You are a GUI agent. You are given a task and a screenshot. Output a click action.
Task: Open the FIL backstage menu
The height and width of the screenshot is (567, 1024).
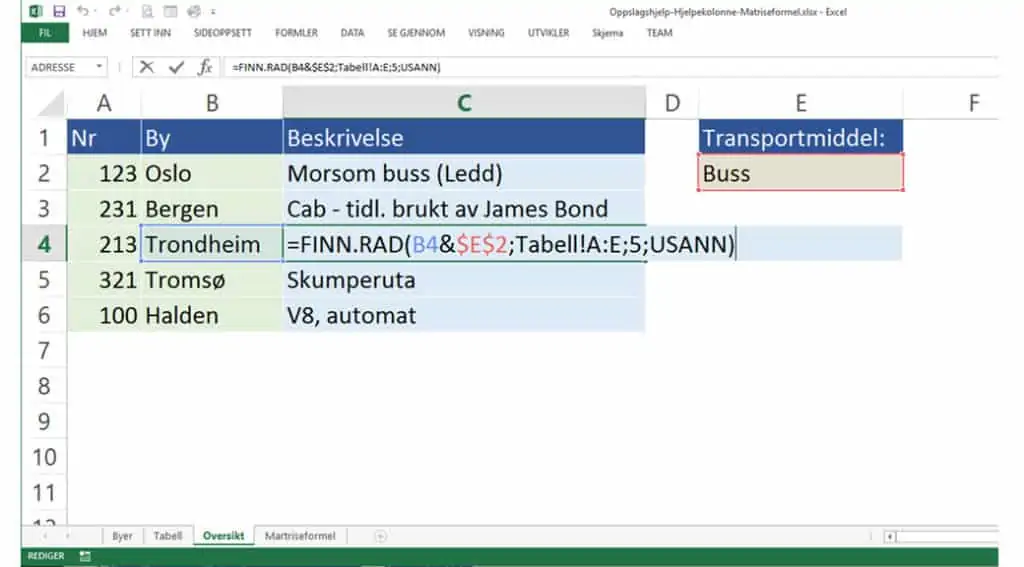[44, 33]
